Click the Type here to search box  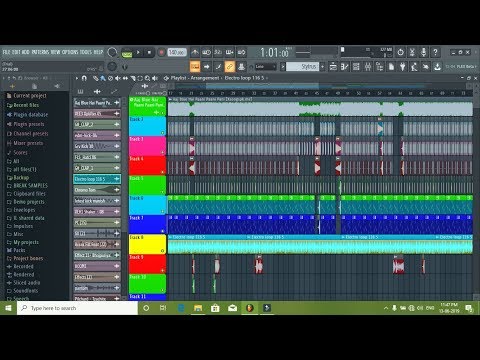coord(77,308)
